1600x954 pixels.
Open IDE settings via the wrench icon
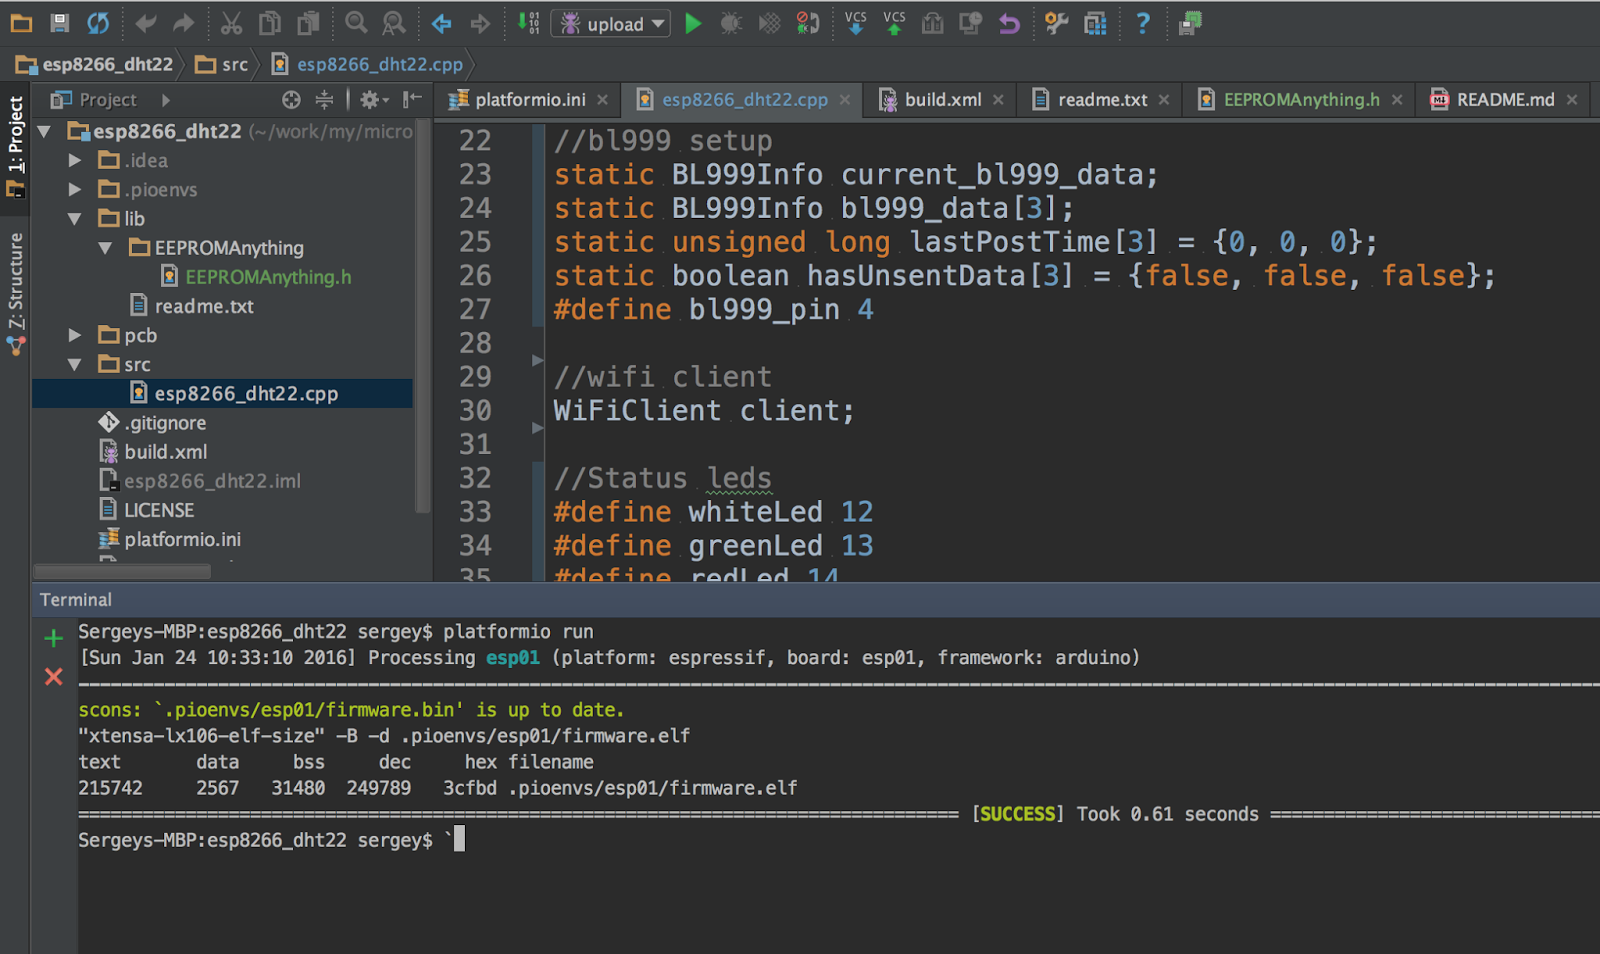click(1055, 23)
